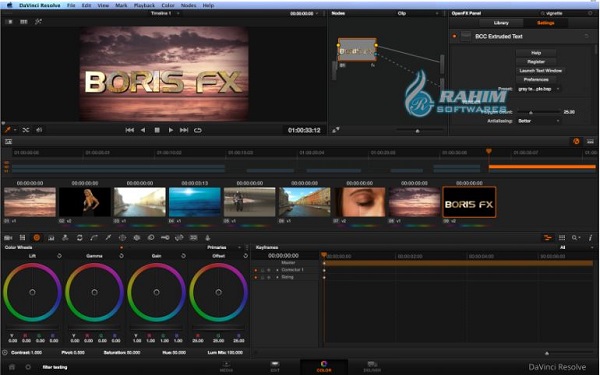
Task: Toggle clip timeline view icon above the ruler
Action: tap(8, 142)
